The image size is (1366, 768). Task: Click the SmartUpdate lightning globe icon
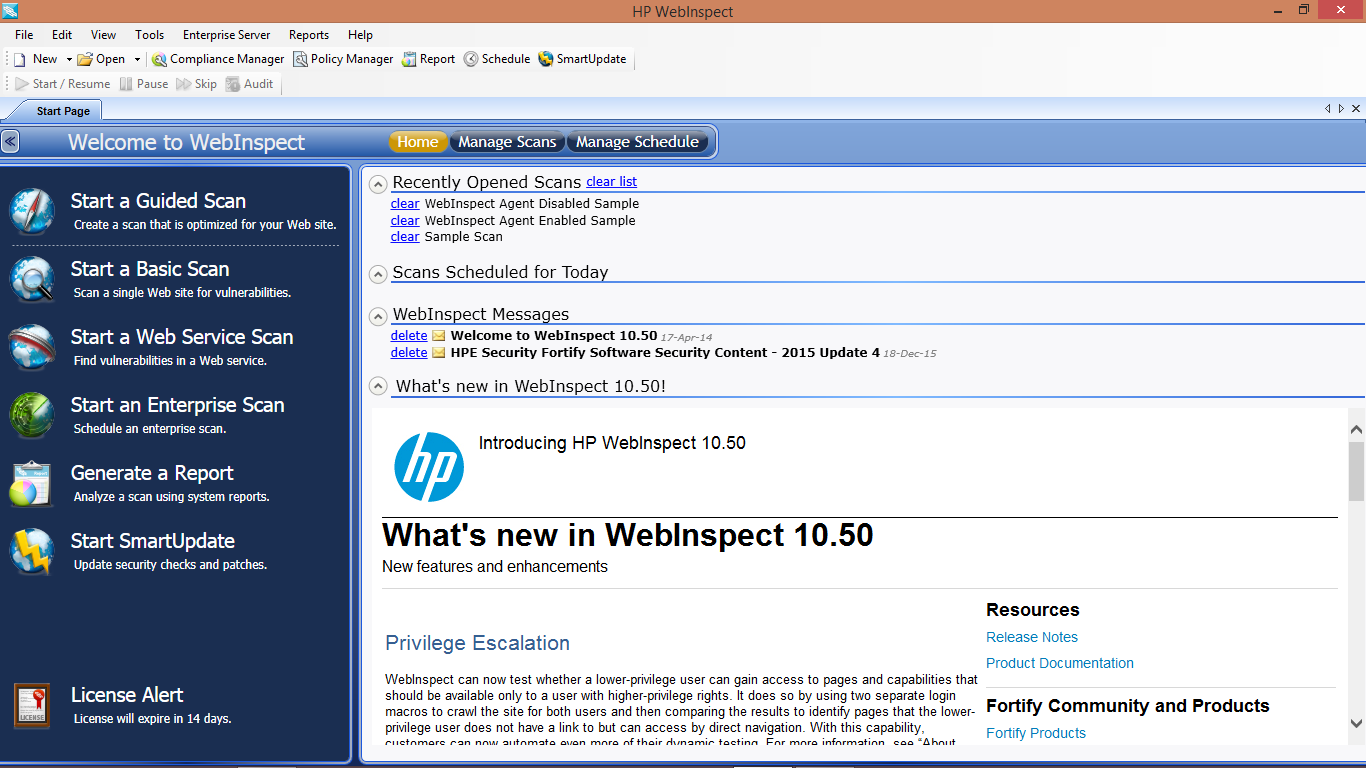click(31, 551)
